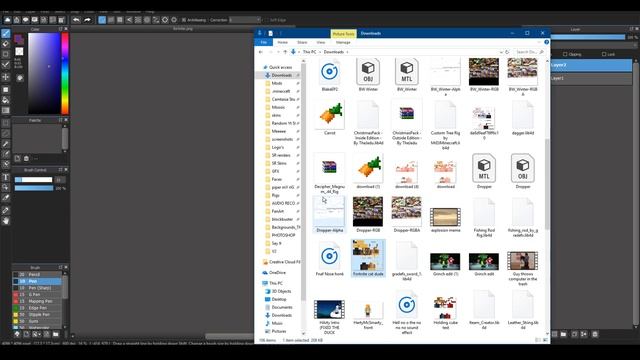Click the folder icon below Brush list
640x360 pixels.
(56, 334)
